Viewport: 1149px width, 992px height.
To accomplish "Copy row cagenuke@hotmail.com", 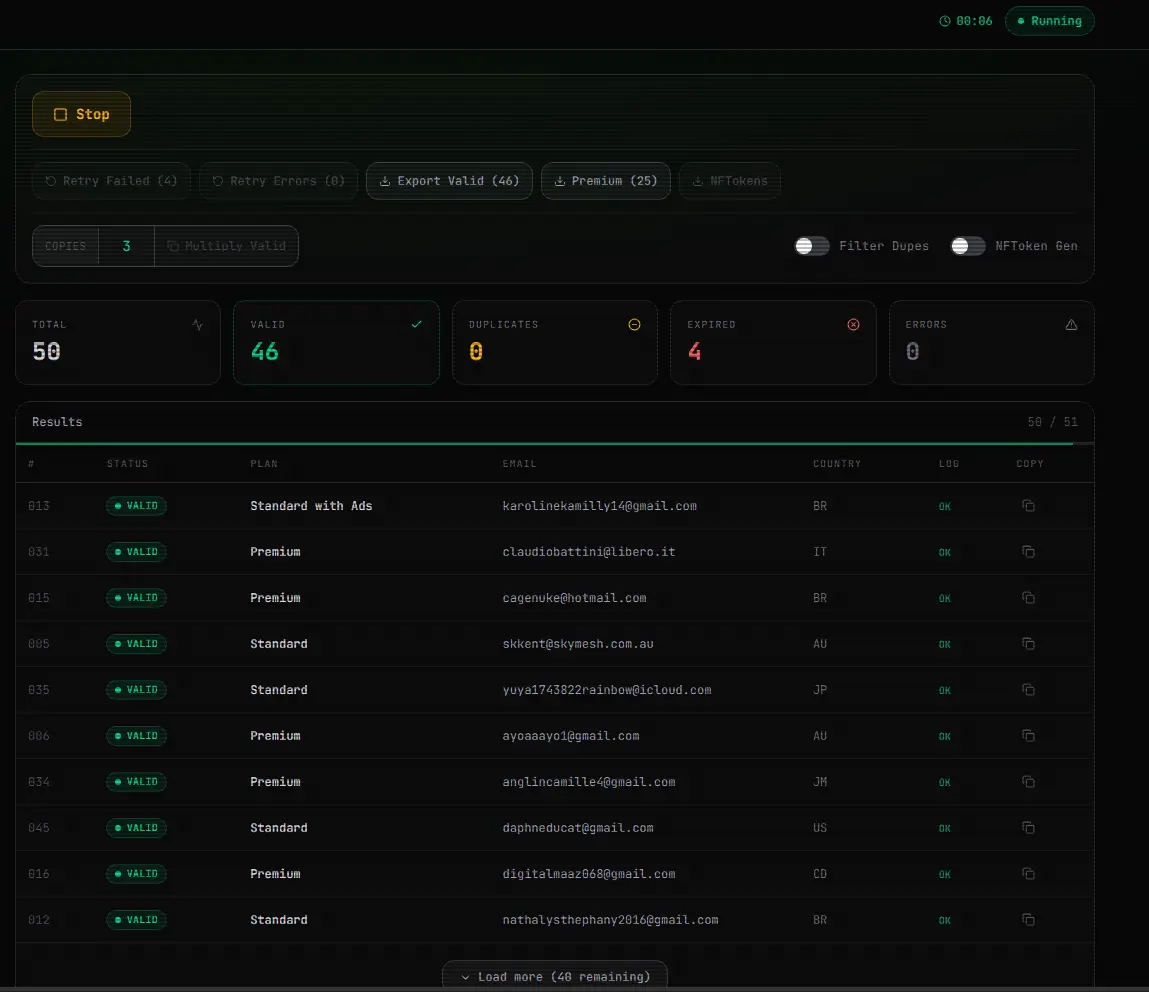I will coord(1028,598).
